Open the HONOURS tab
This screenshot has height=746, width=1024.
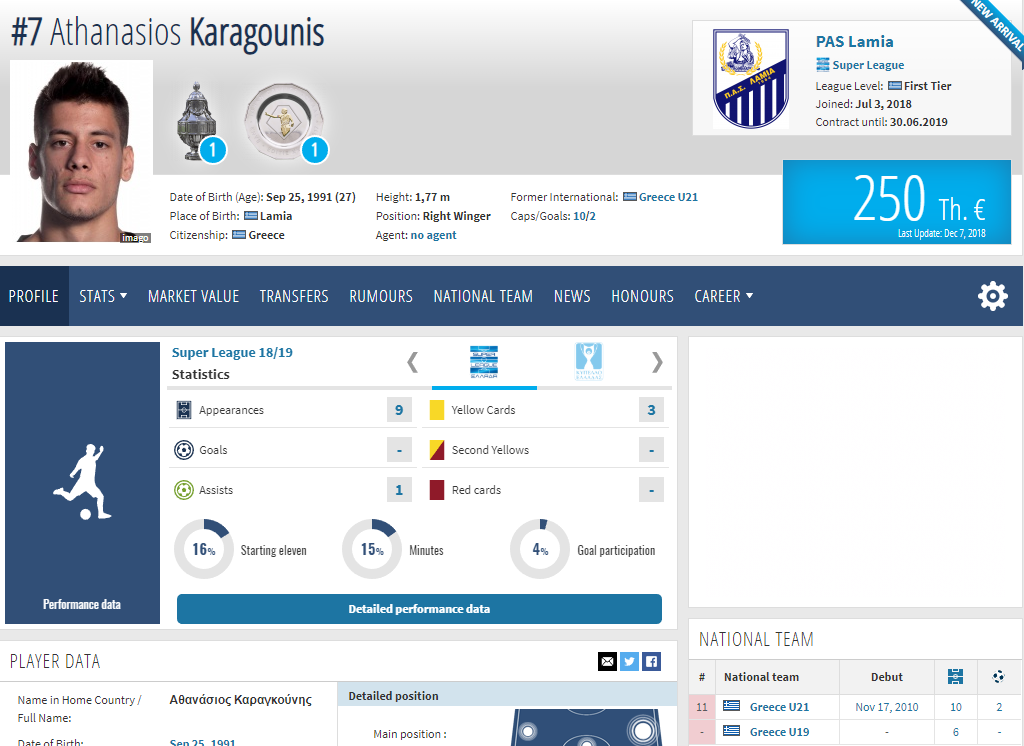point(643,296)
